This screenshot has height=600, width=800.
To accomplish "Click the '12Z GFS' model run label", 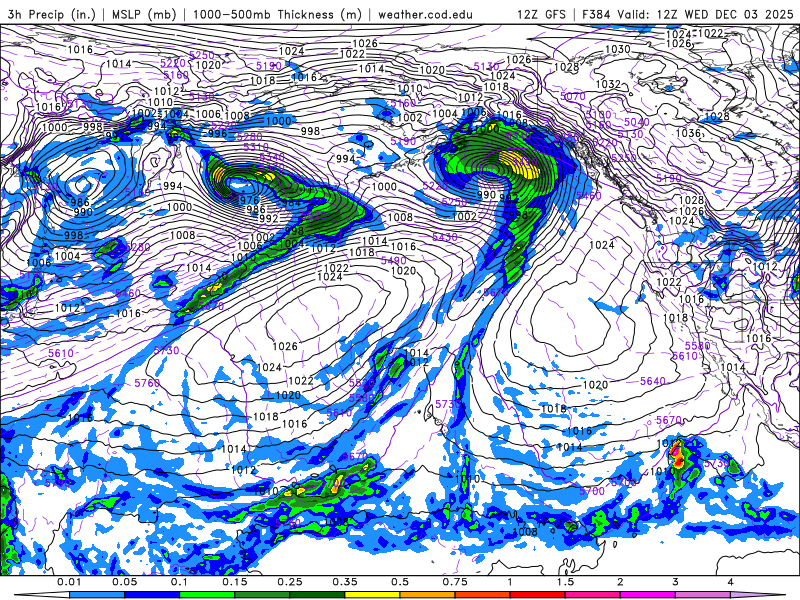I will 541,14.
